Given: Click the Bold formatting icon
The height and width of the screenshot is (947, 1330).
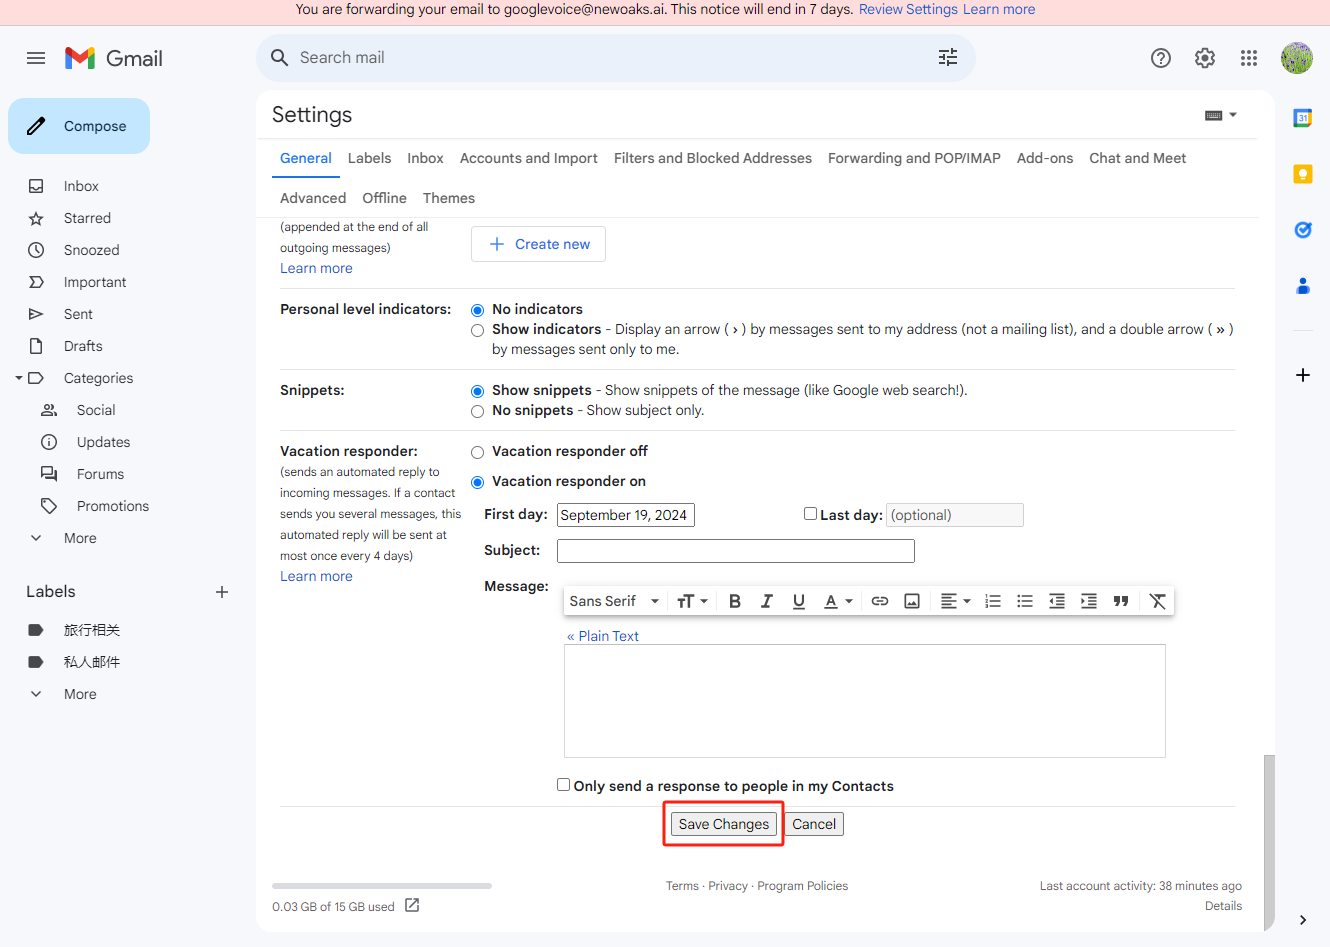Looking at the screenshot, I should point(735,601).
